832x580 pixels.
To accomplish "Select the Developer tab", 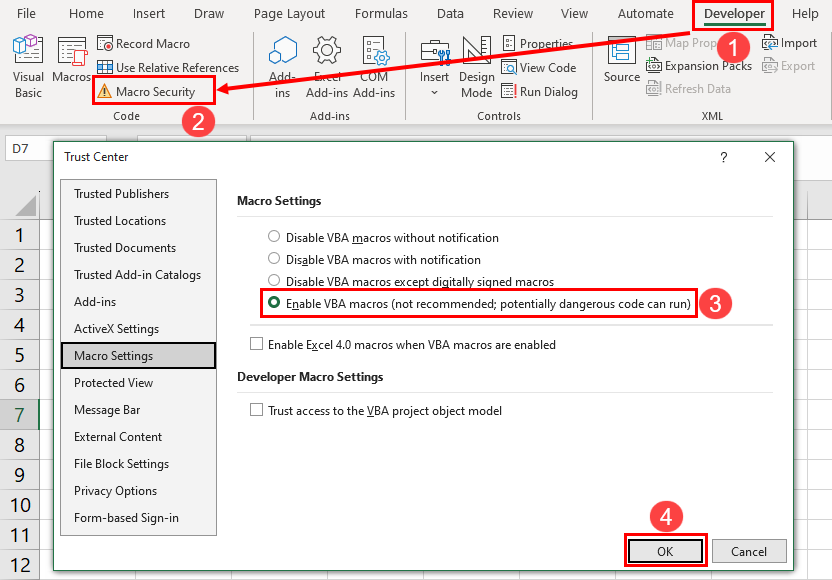I will click(x=734, y=14).
